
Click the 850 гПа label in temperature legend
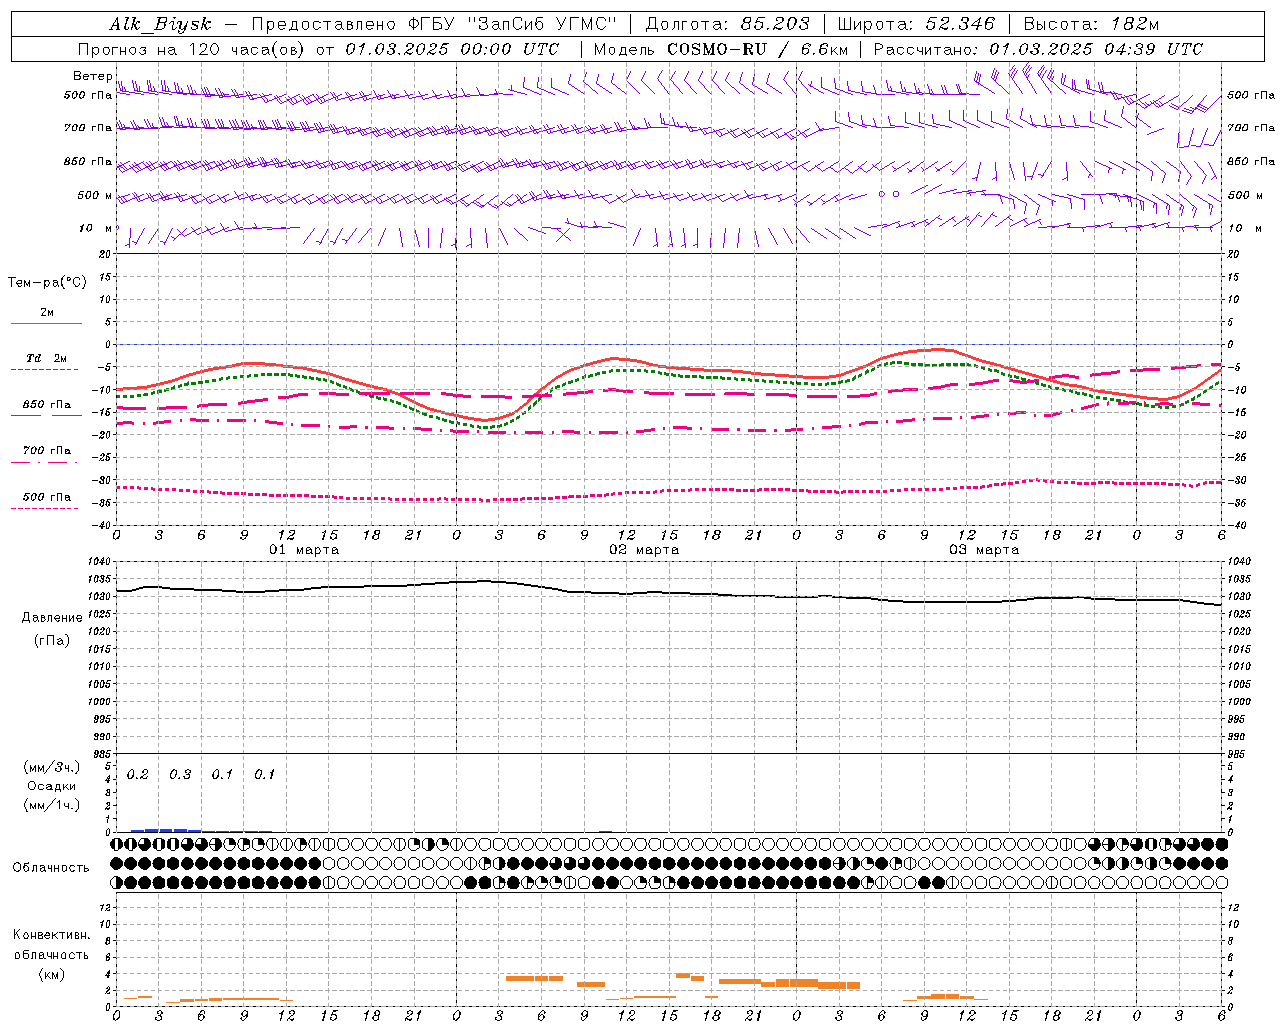47,404
